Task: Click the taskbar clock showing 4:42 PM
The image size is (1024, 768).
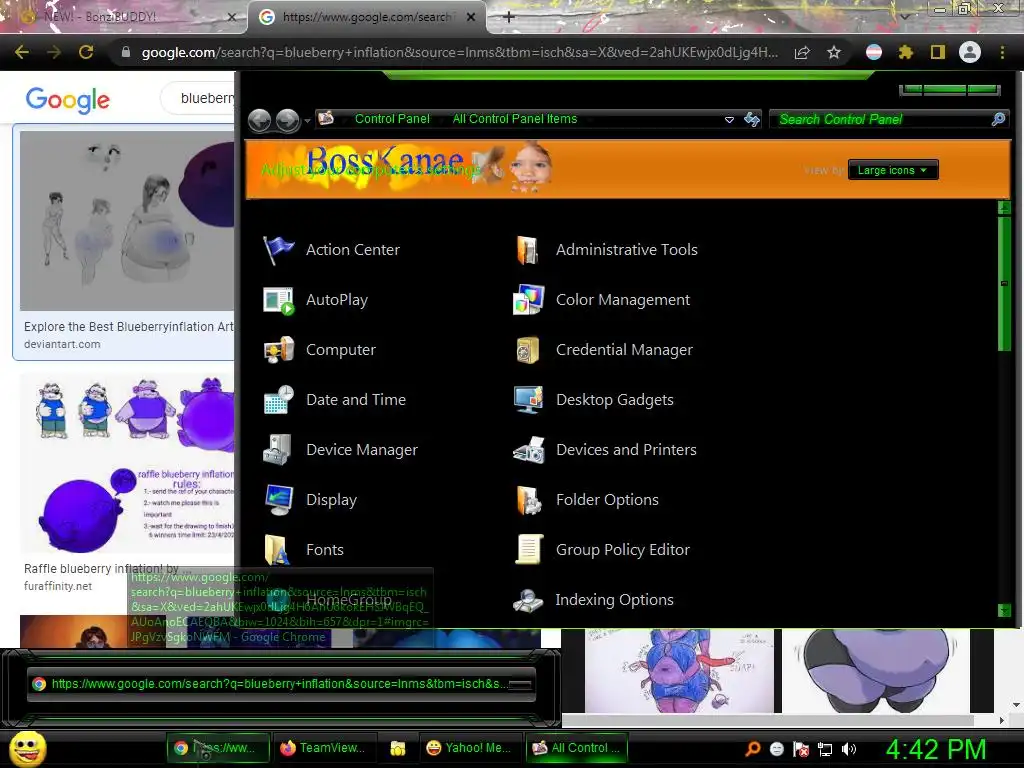Action: pos(936,749)
